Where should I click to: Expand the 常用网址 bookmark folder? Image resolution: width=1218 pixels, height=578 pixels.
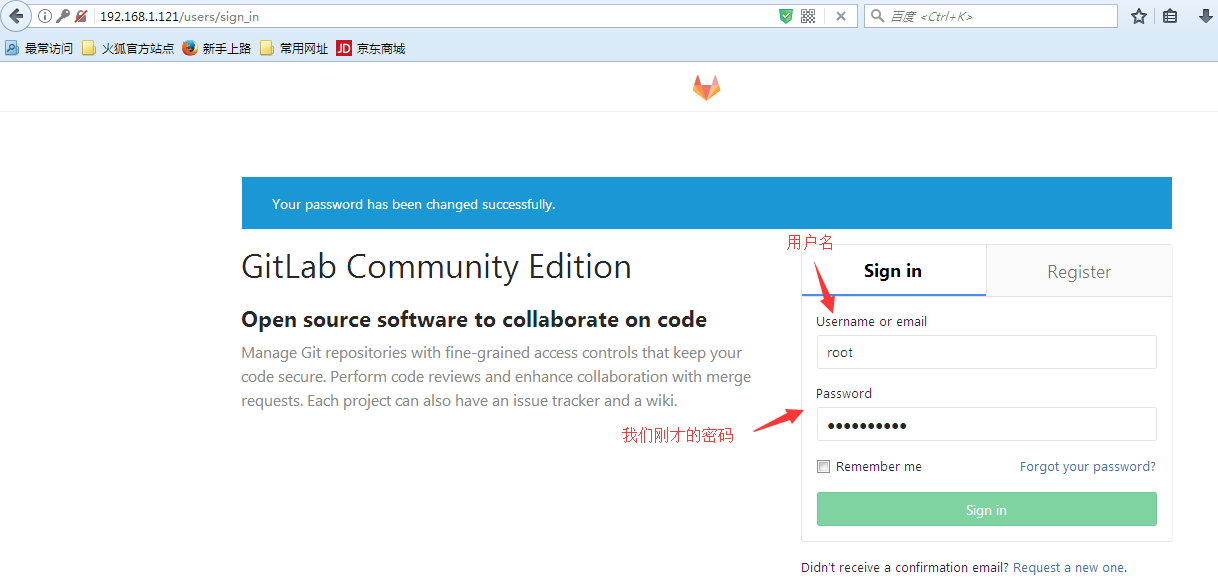point(294,48)
